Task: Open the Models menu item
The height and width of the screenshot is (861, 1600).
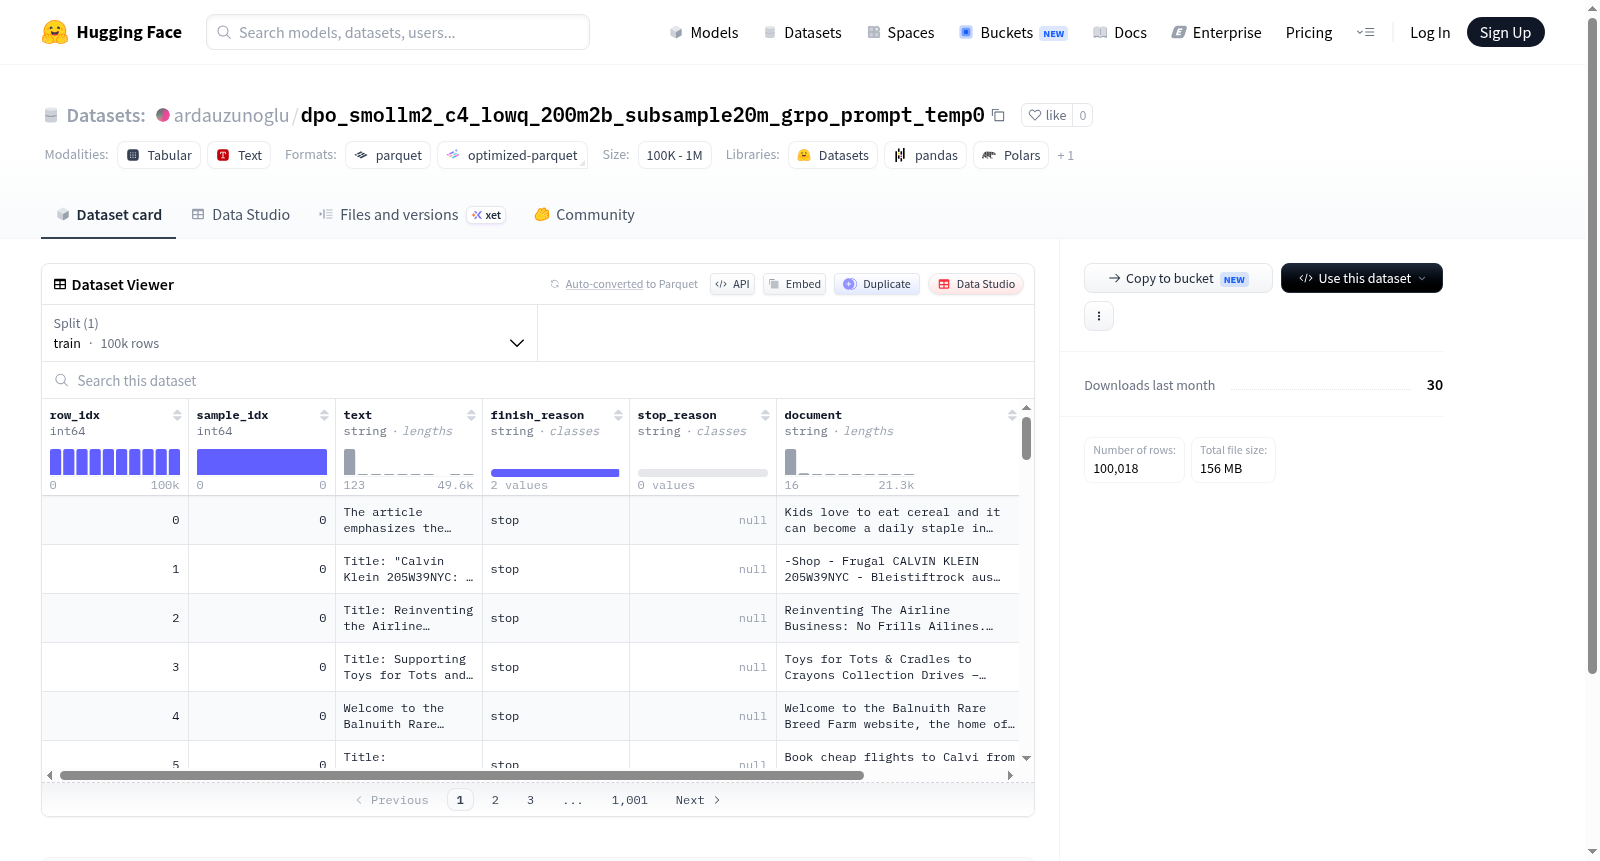Action: (x=704, y=32)
